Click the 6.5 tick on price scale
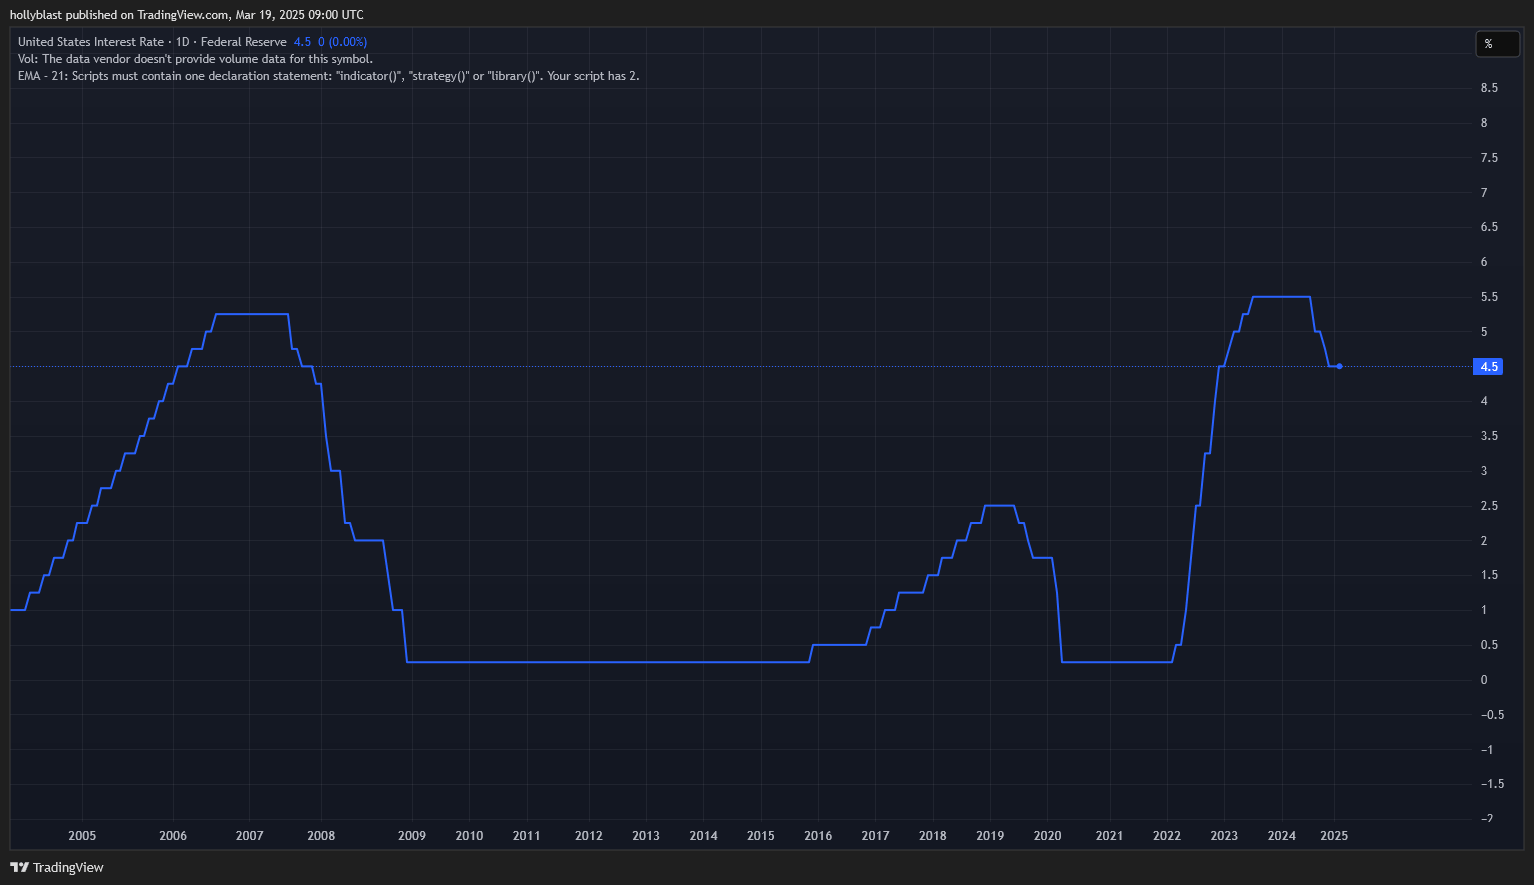This screenshot has height=885, width=1534. tap(1489, 227)
